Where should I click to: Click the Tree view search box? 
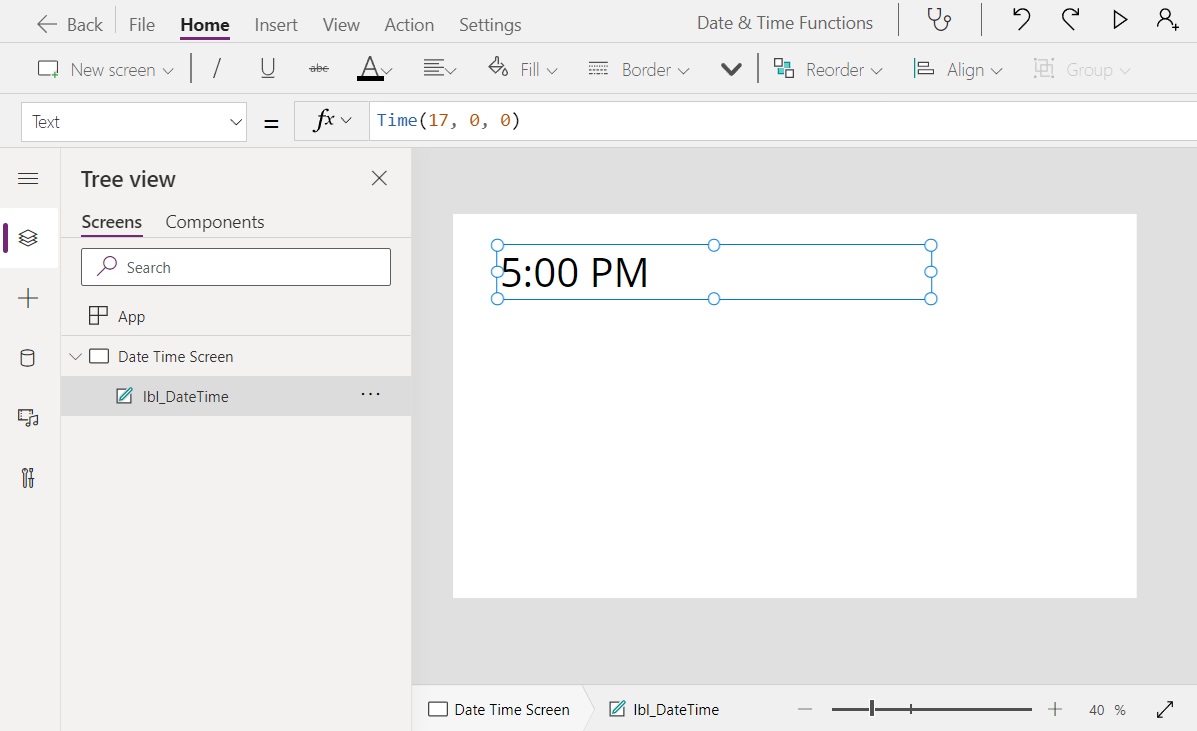(x=235, y=267)
